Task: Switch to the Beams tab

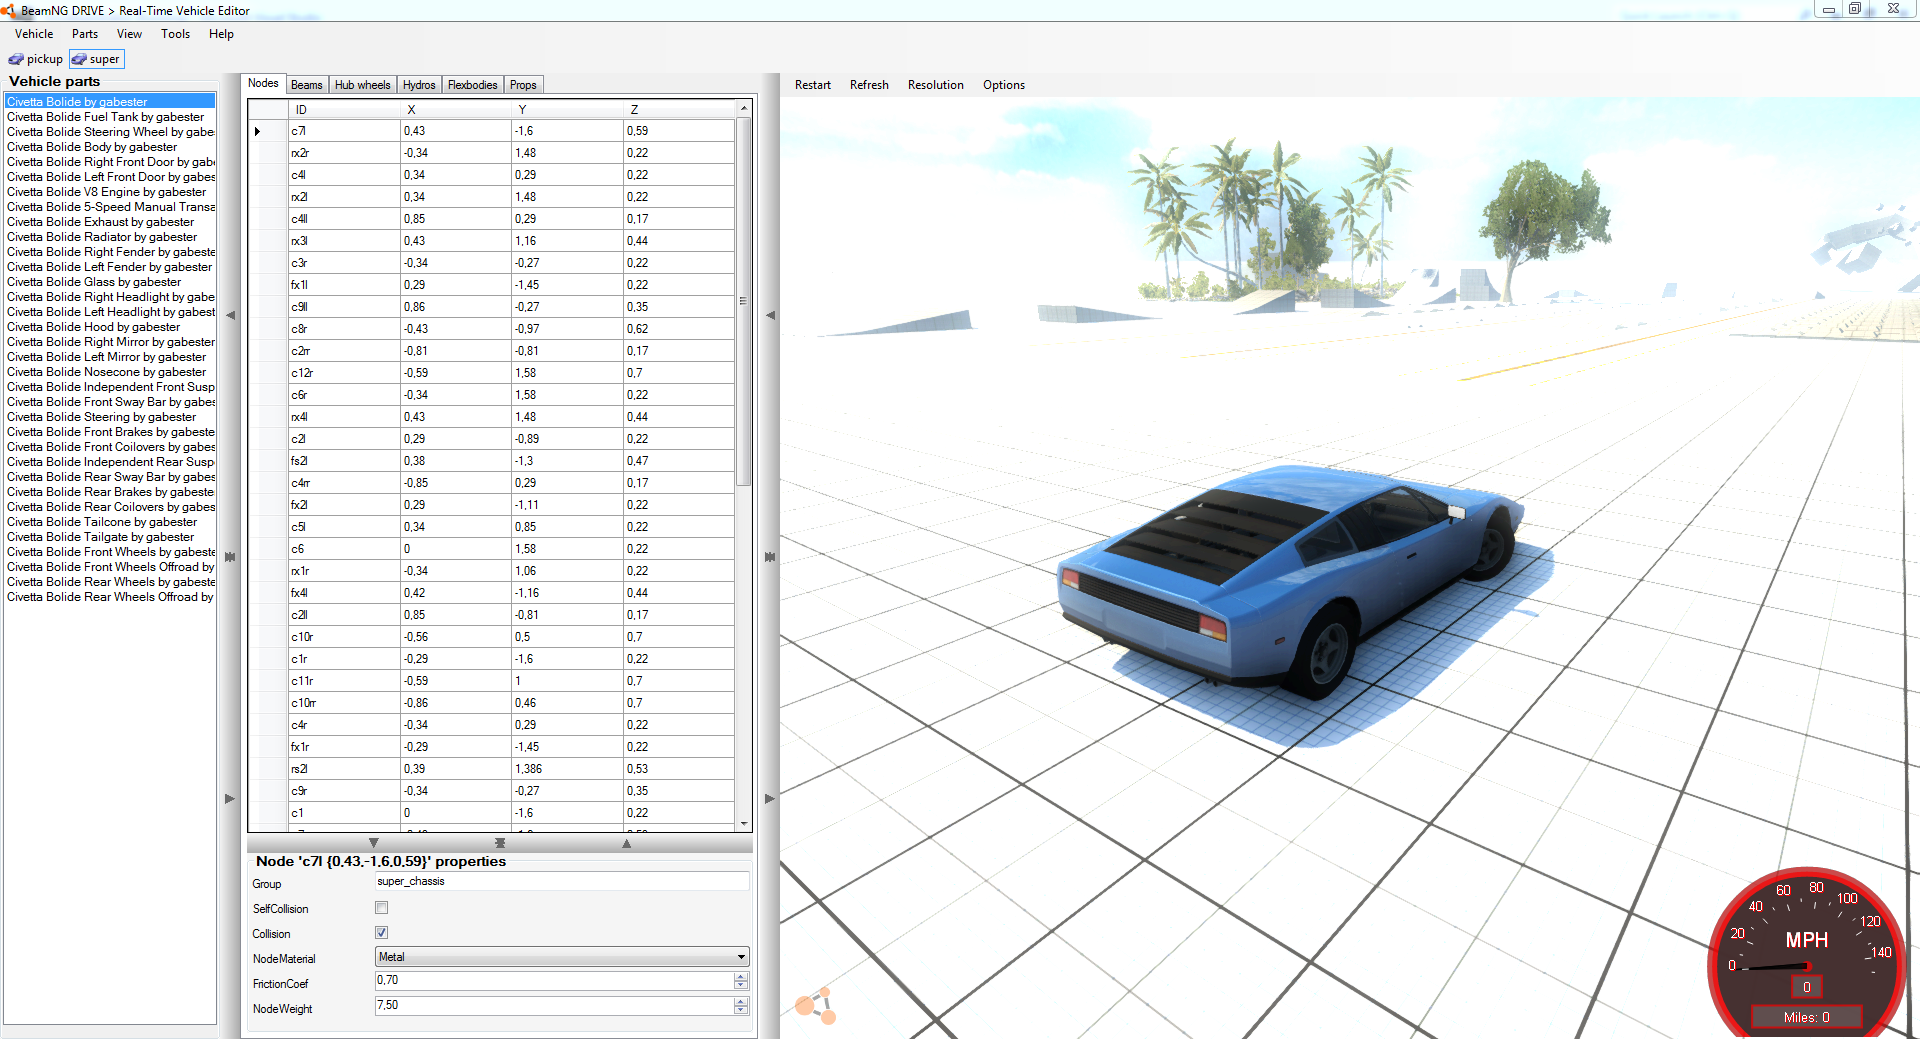Action: click(307, 85)
